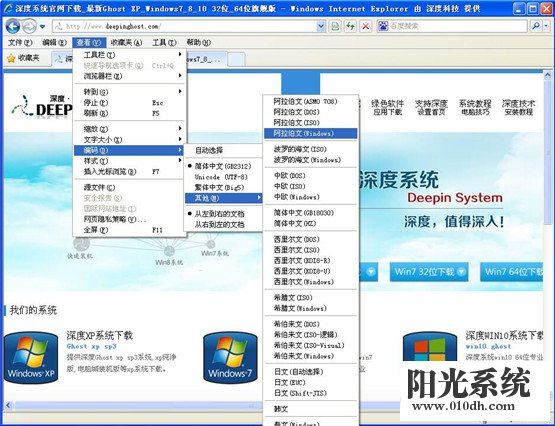Select 阿拉伯文(ASMO 708) encoding

pos(311,102)
